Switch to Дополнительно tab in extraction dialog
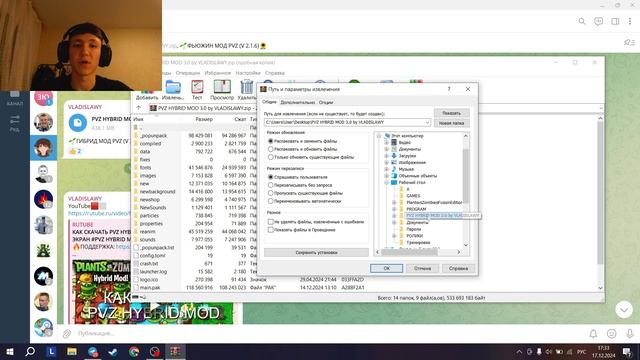This screenshot has width=640, height=360. tap(298, 102)
